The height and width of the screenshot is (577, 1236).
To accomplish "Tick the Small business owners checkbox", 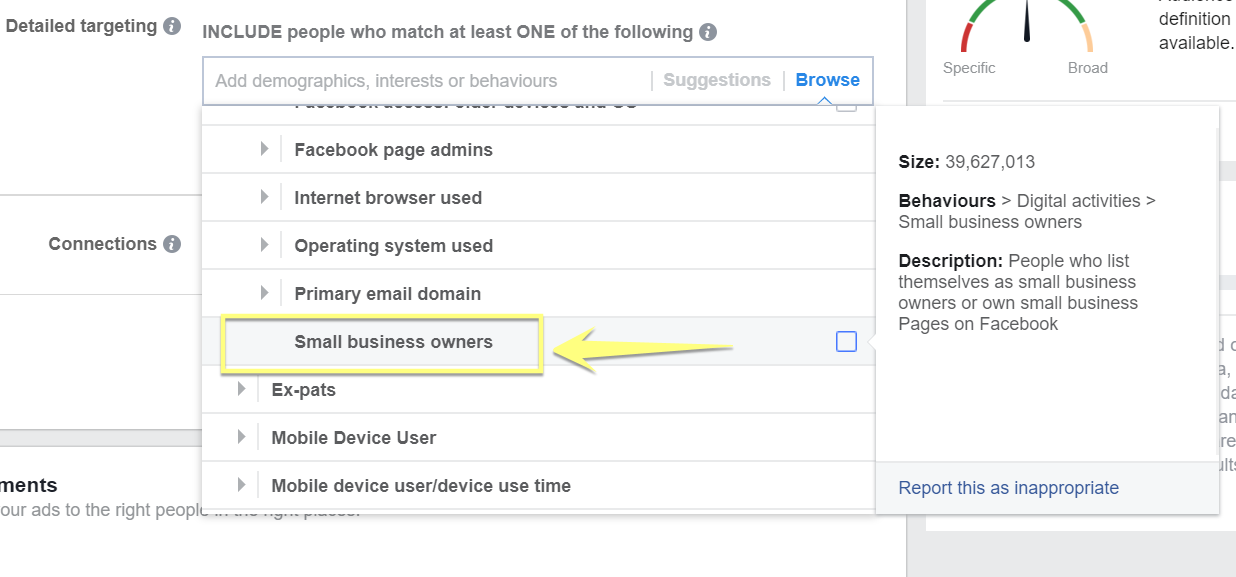I will click(846, 342).
